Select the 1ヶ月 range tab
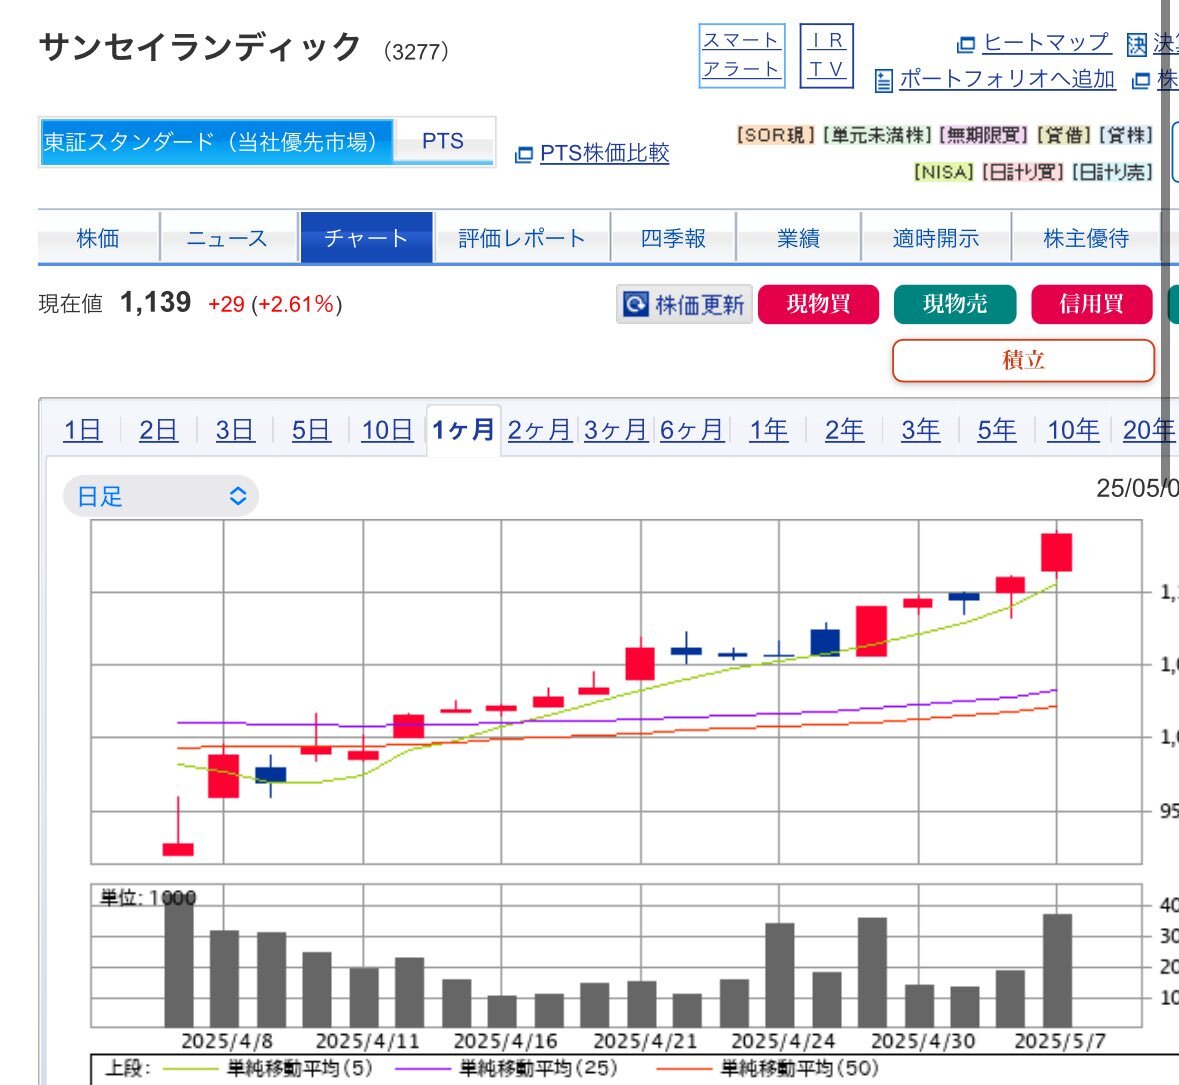 tap(464, 430)
